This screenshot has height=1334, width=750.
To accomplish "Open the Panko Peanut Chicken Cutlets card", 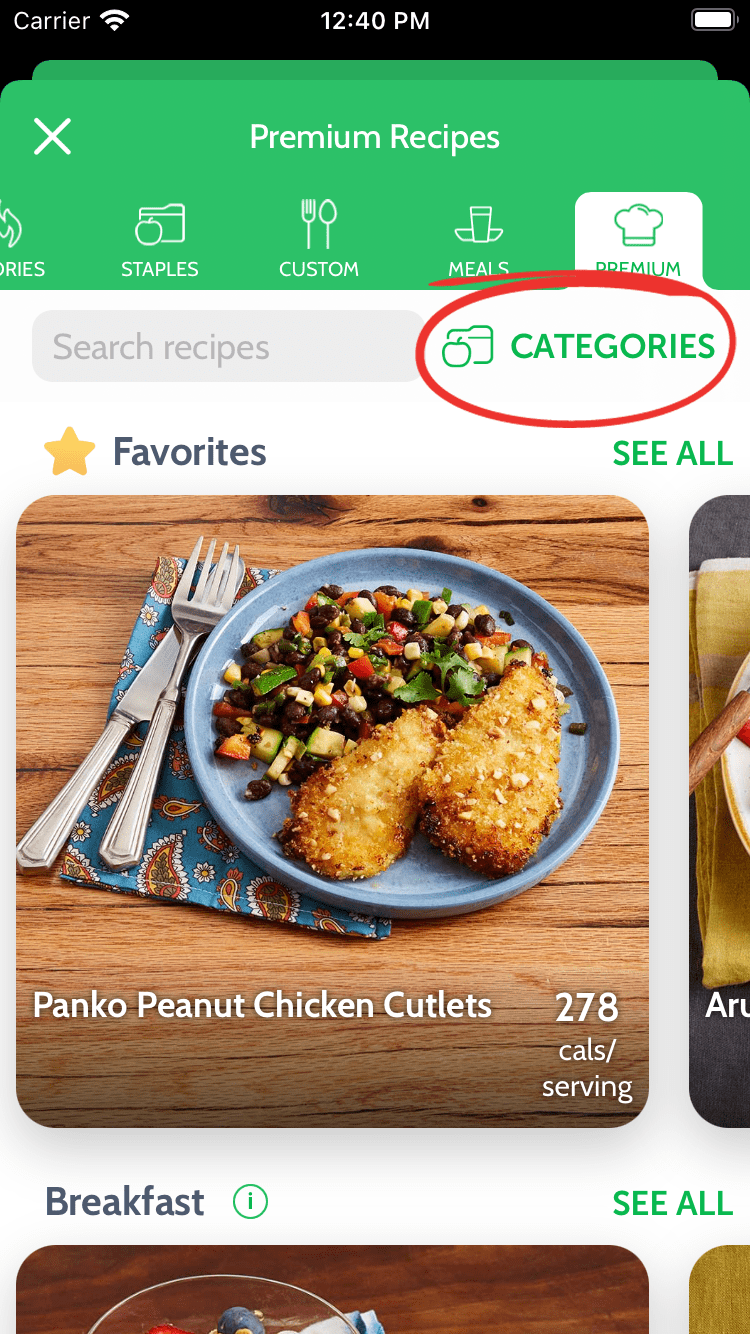I will point(332,811).
